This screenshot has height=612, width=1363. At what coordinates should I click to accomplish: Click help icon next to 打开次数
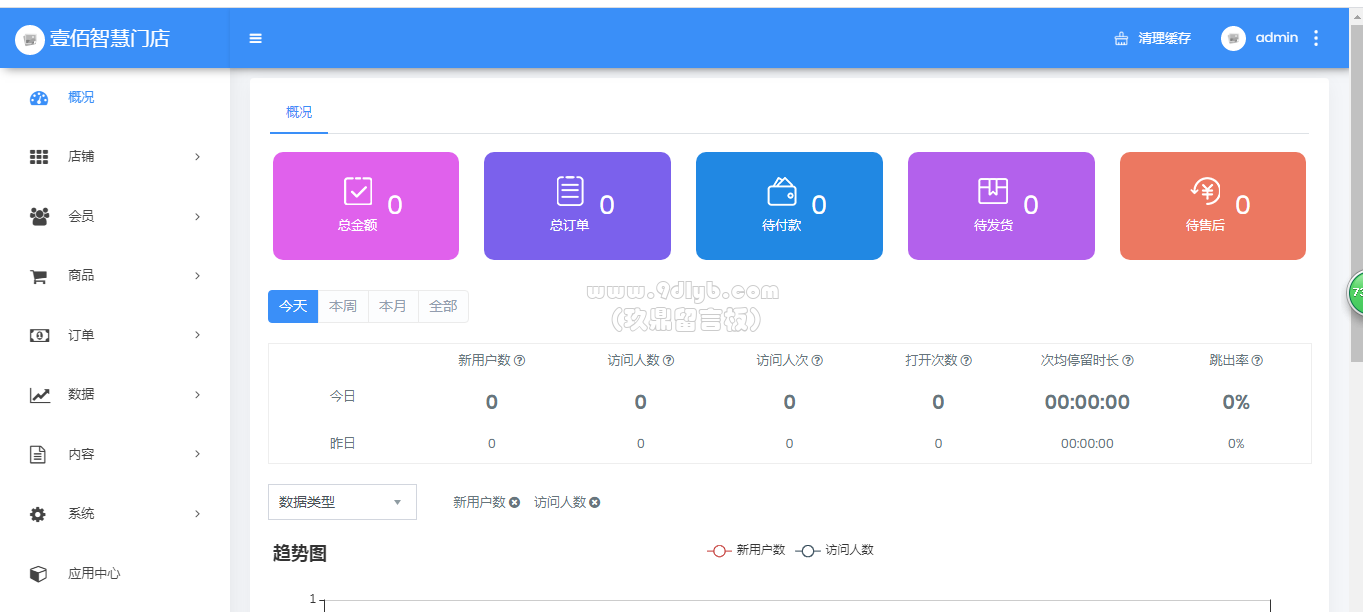pyautogui.click(x=966, y=361)
